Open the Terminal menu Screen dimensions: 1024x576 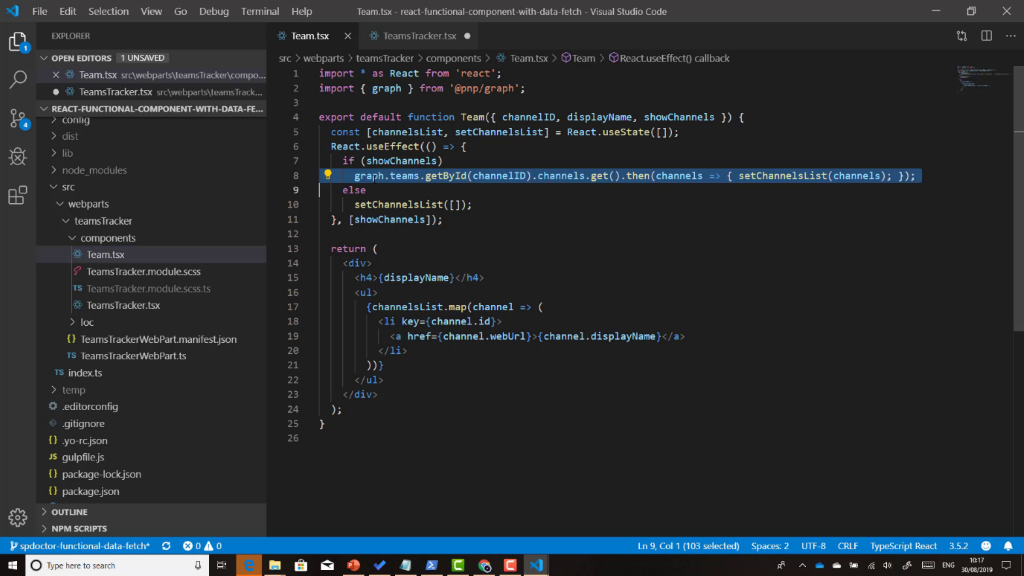[x=260, y=11]
